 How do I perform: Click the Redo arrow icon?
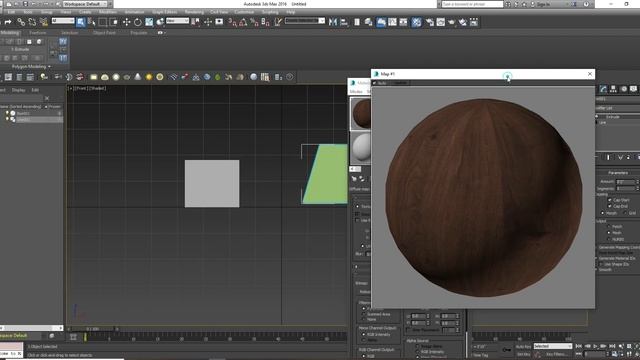pos(8,22)
